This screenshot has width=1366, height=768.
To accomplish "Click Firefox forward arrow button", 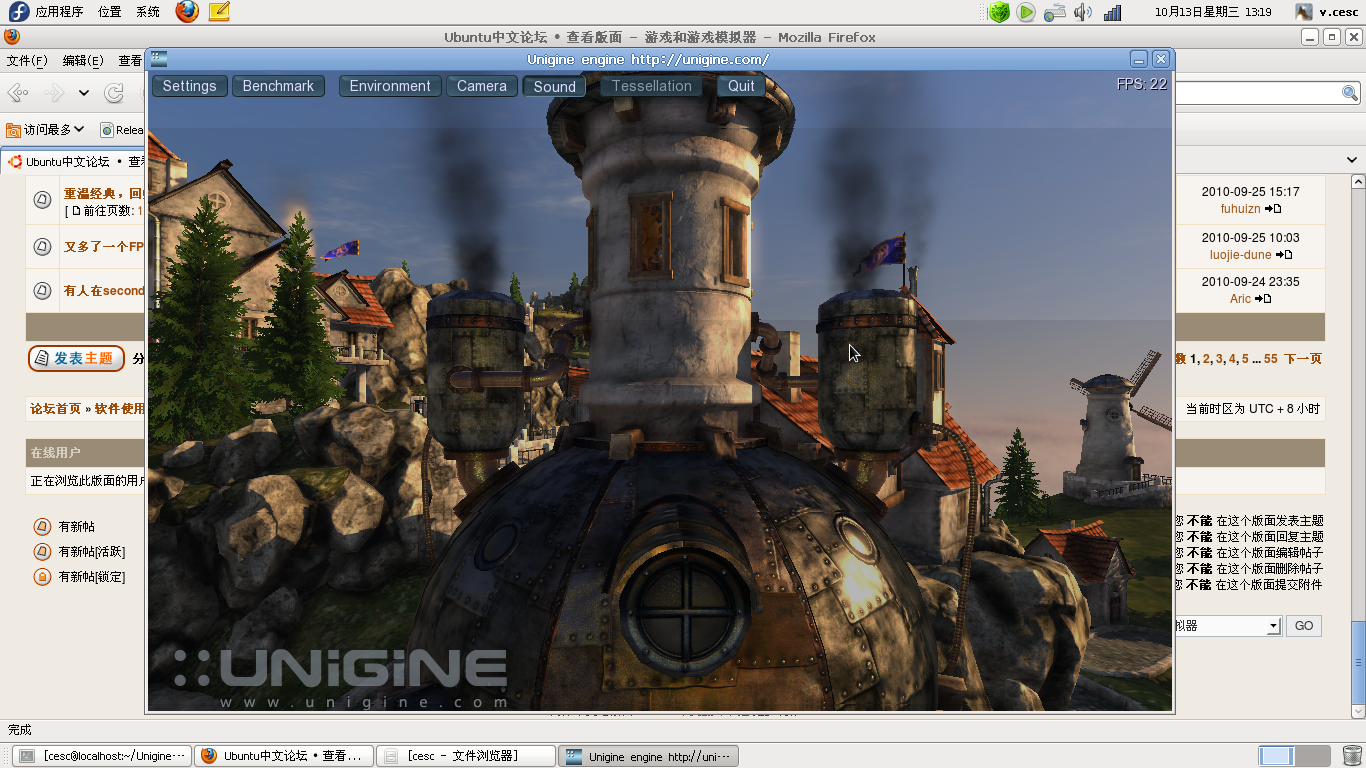I will [x=54, y=93].
